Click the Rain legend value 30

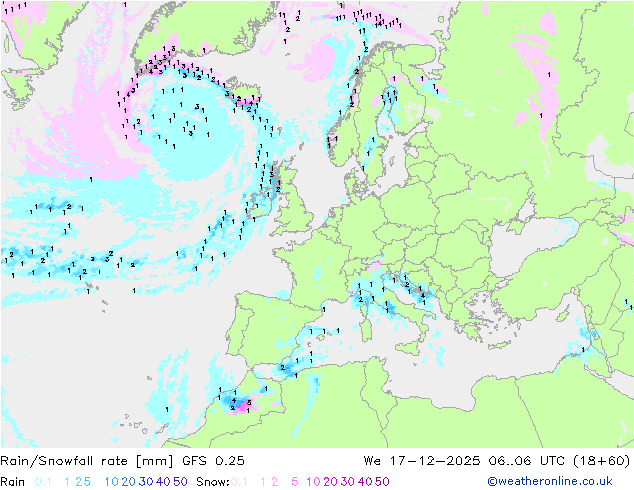point(146,482)
